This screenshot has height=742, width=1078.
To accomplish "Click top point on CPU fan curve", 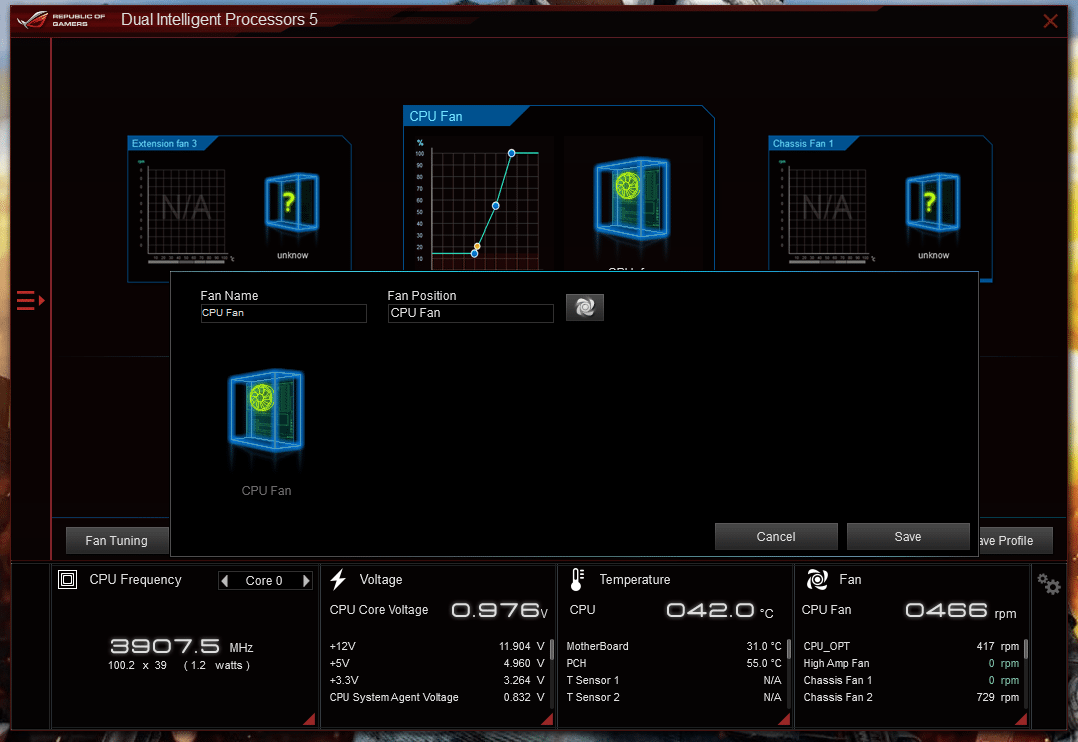I will point(512,153).
